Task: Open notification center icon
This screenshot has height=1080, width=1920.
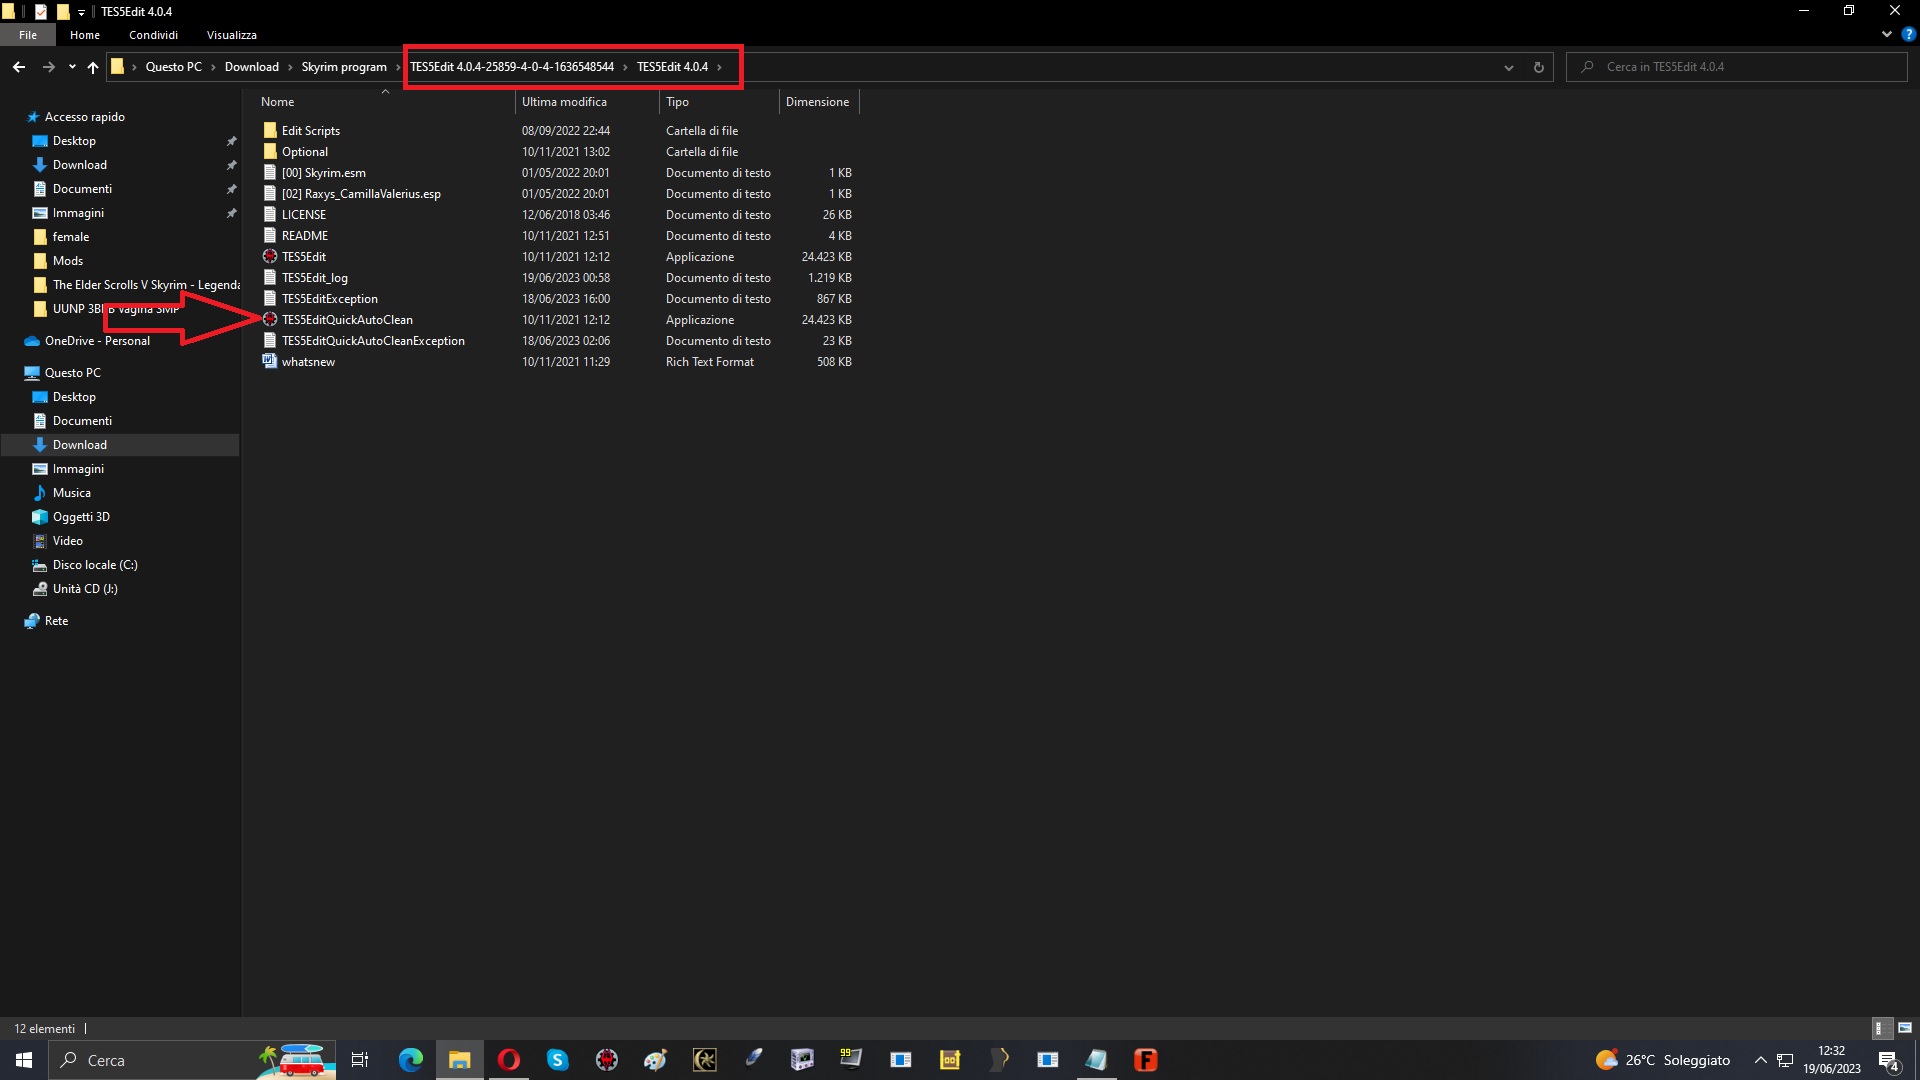Action: coord(1889,1060)
